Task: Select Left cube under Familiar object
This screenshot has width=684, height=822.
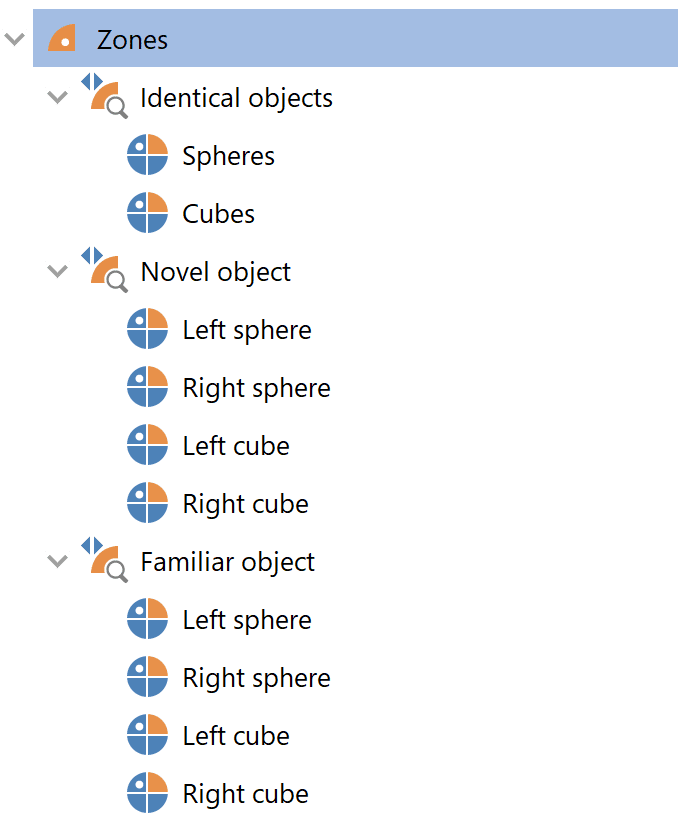Action: tap(236, 735)
